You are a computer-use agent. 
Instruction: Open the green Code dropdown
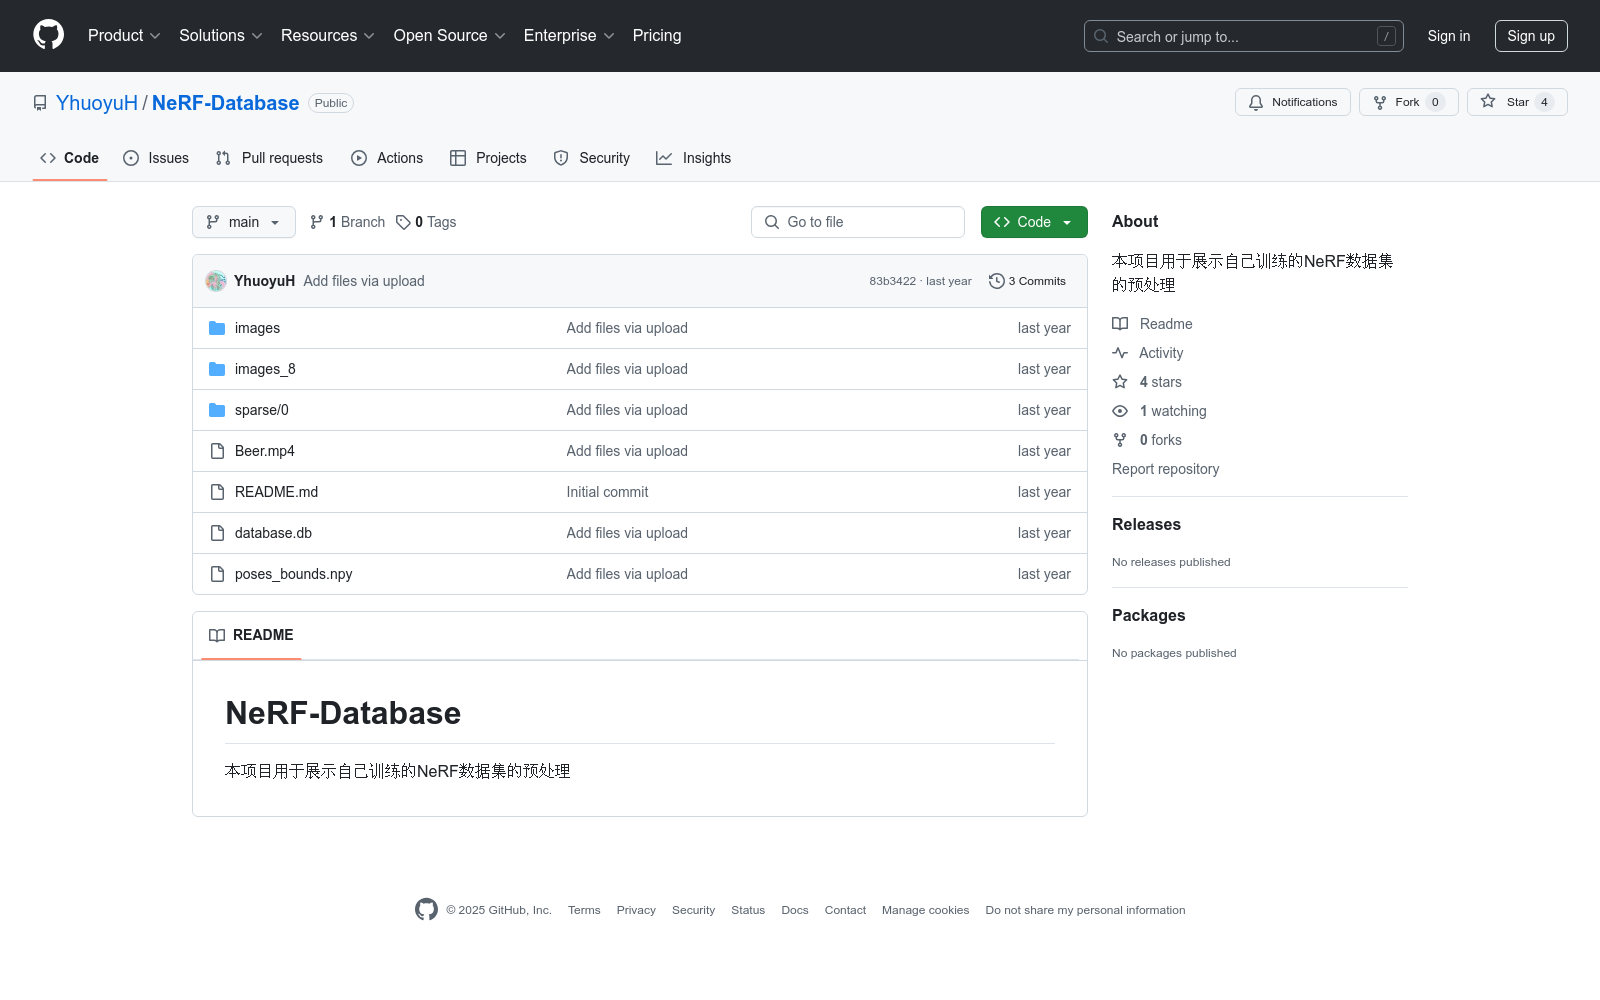coord(1034,222)
